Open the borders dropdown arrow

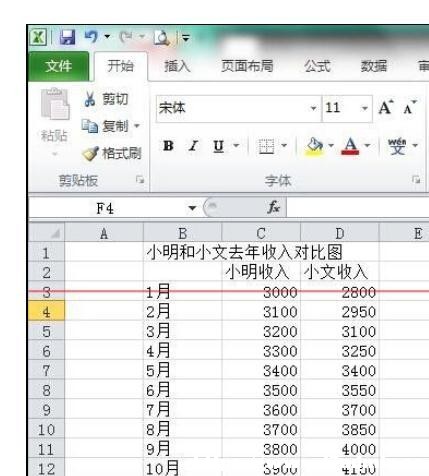click(284, 145)
